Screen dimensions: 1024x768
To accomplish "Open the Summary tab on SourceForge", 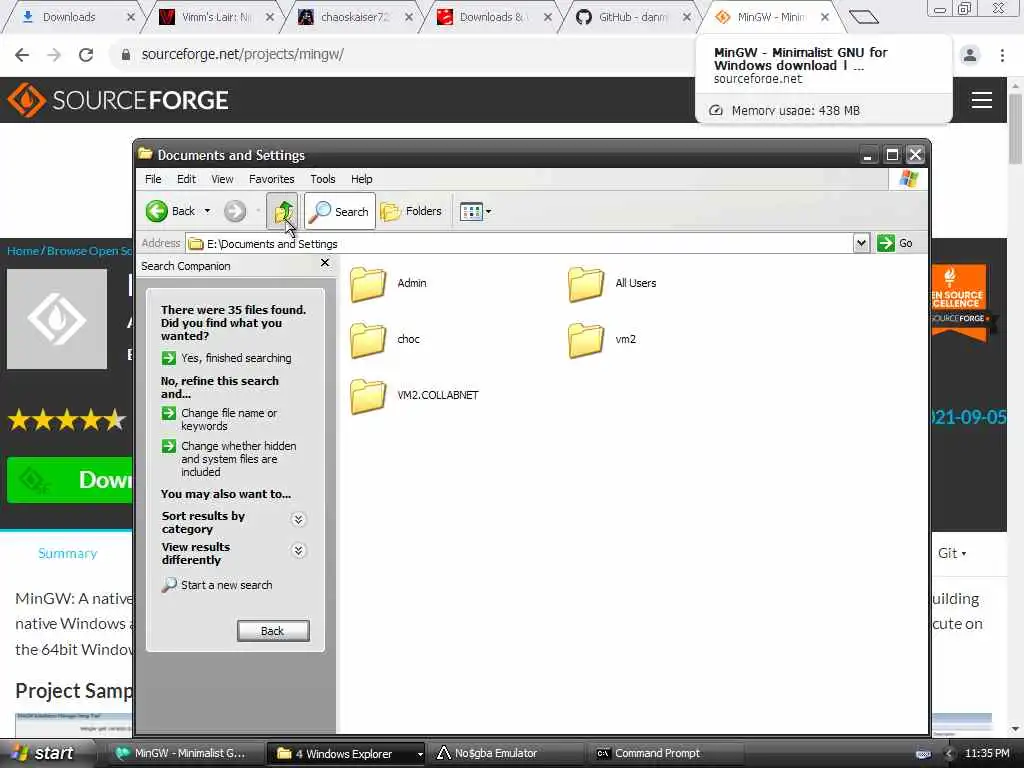I will tap(67, 553).
